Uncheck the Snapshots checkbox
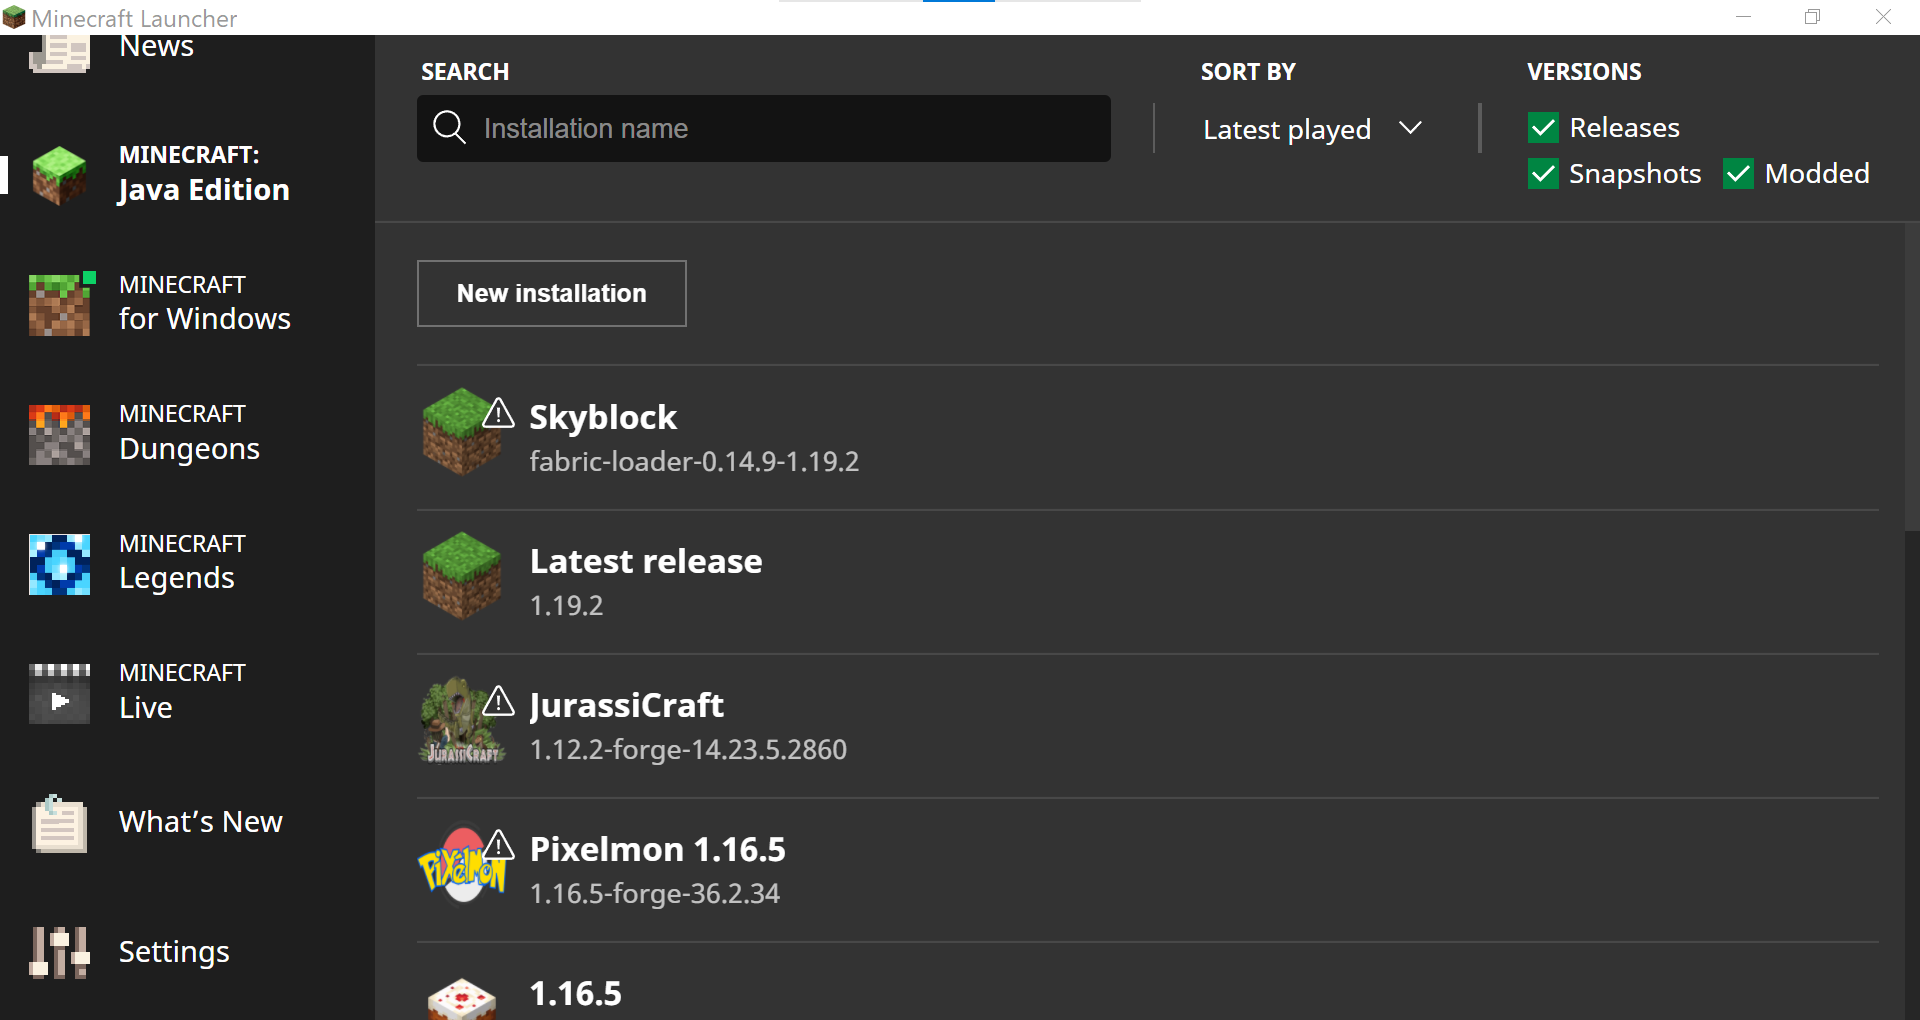 [x=1543, y=173]
